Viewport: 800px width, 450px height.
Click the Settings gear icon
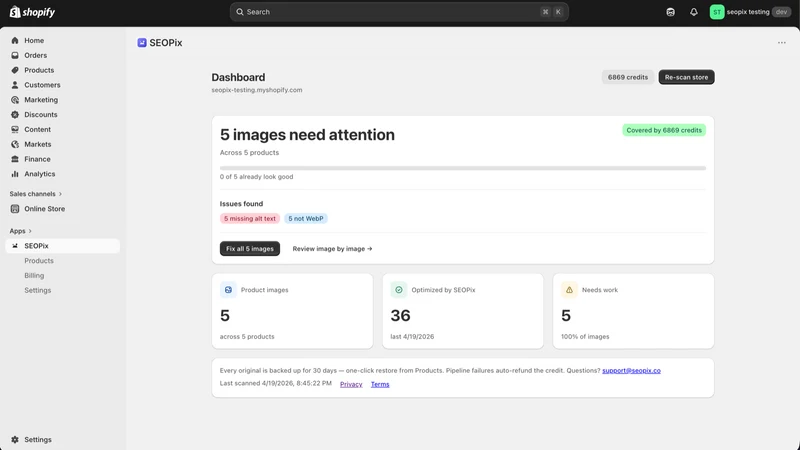[15, 439]
